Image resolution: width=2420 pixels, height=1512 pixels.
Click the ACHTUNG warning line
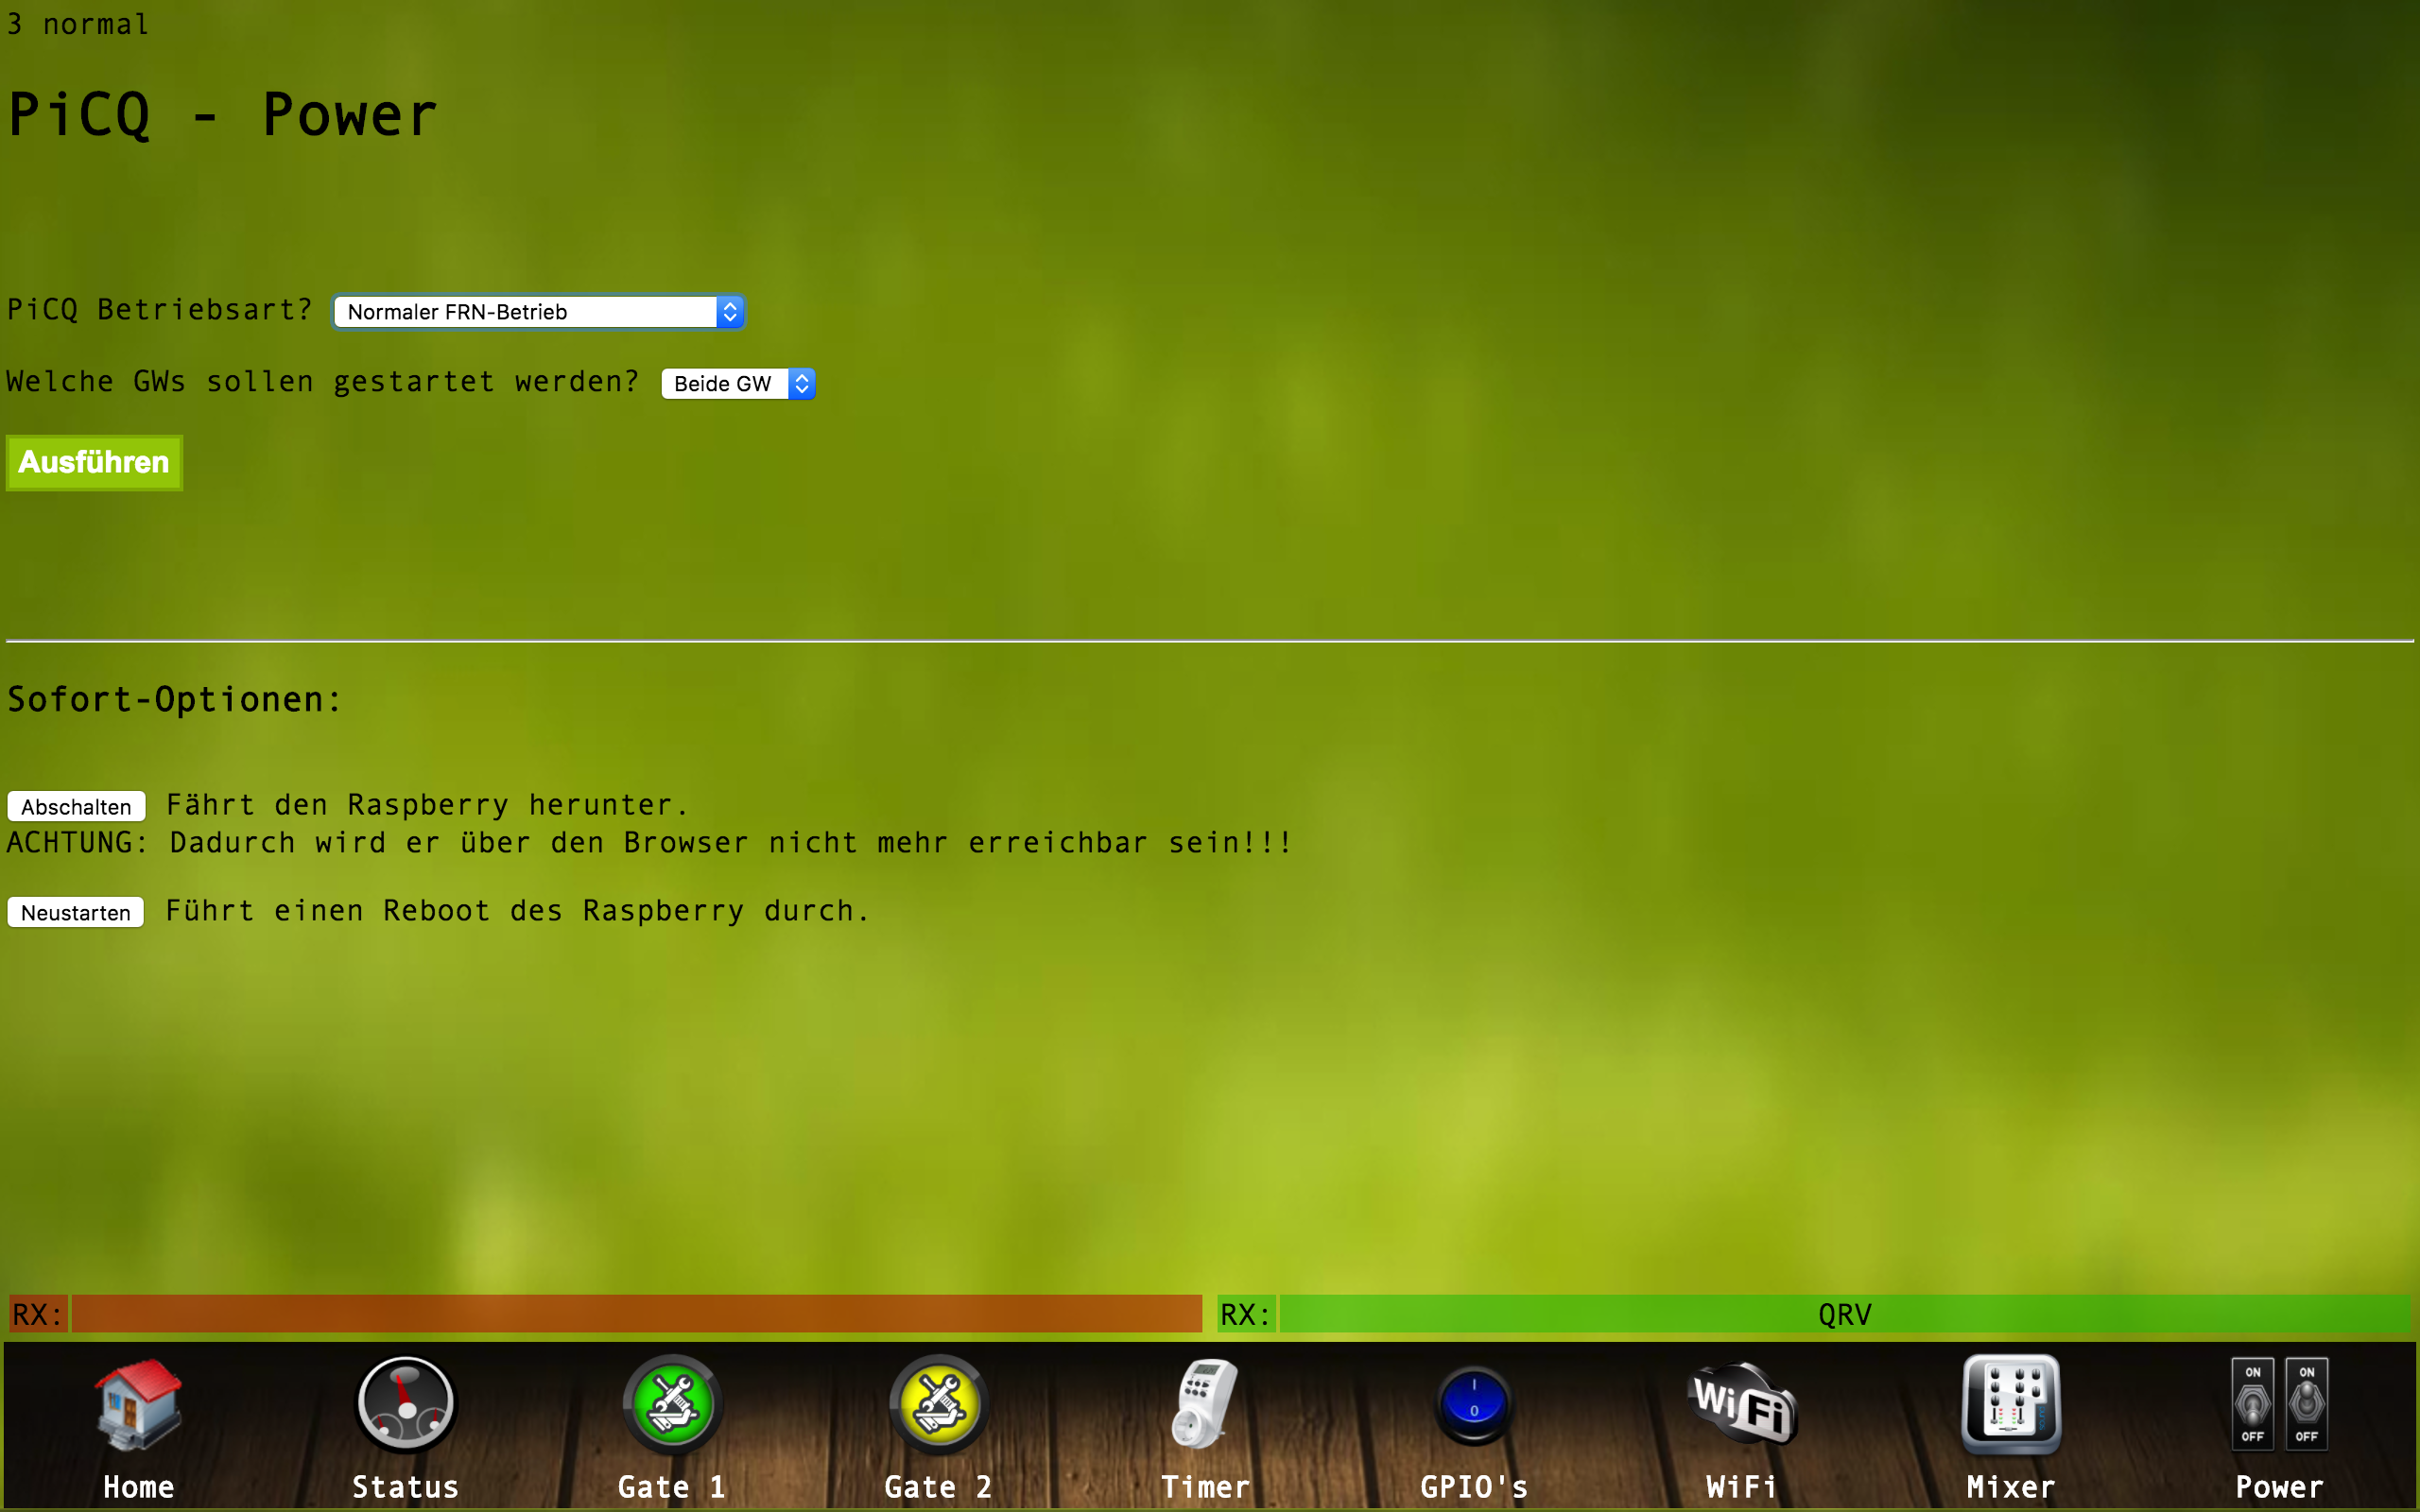(649, 843)
